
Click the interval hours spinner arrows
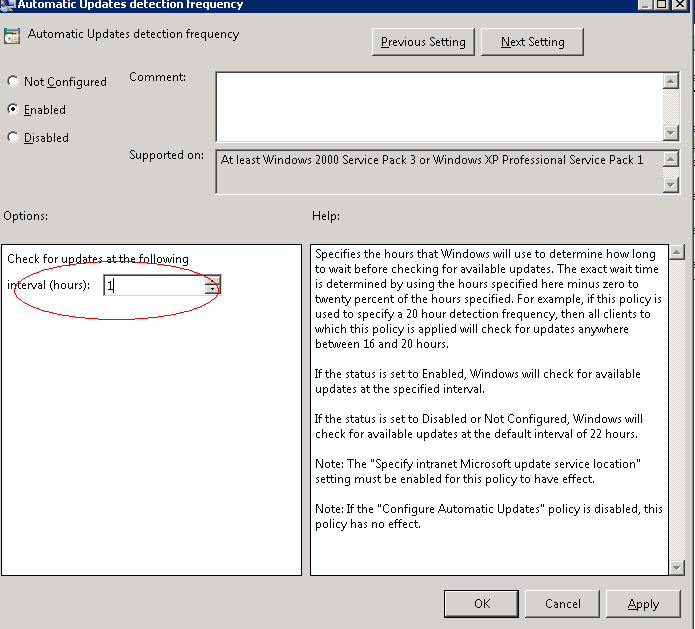coord(212,285)
